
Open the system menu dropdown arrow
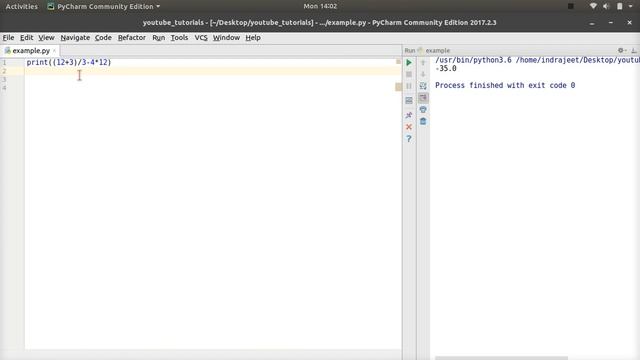tap(631, 6)
